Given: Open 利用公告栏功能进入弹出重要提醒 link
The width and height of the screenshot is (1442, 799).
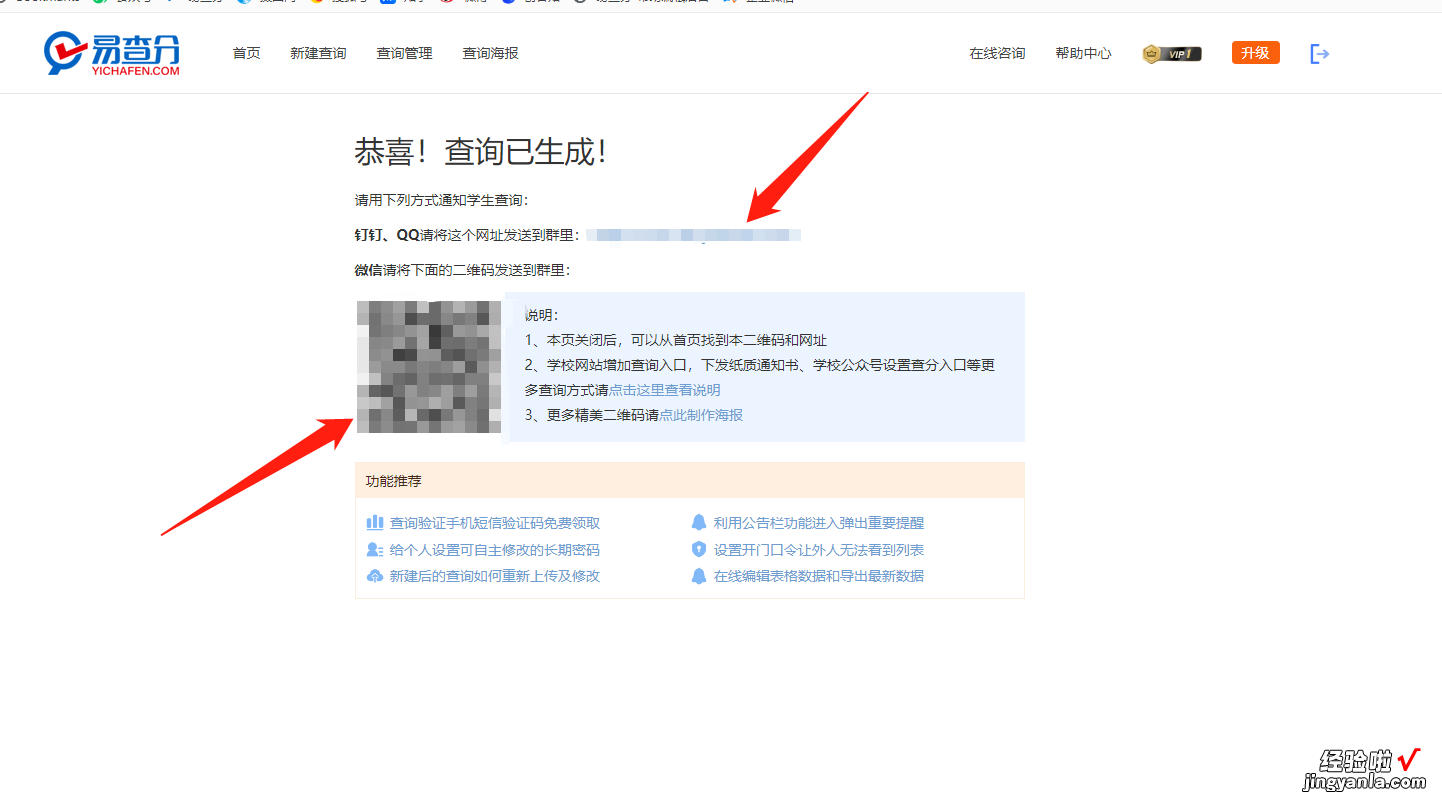Looking at the screenshot, I should coord(819,523).
